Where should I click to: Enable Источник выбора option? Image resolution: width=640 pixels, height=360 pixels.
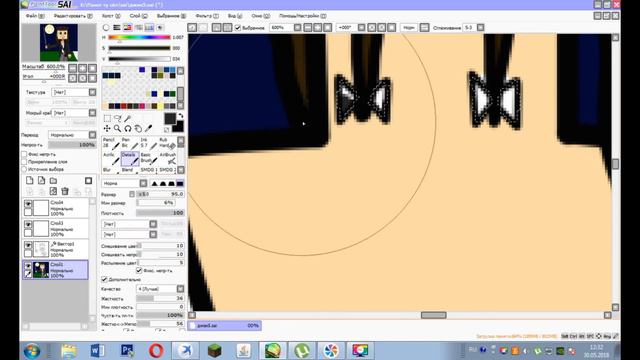point(24,169)
